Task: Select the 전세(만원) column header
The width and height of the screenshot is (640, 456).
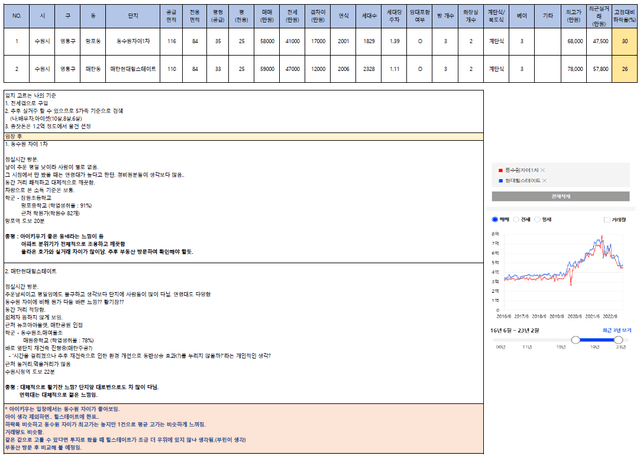Action: click(292, 16)
